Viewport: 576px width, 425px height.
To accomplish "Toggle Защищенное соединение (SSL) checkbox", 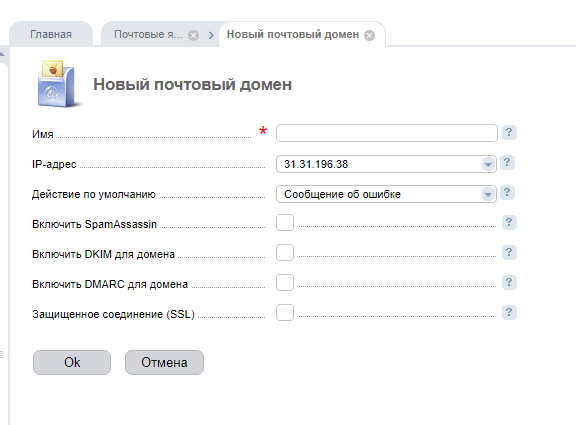I will [285, 313].
